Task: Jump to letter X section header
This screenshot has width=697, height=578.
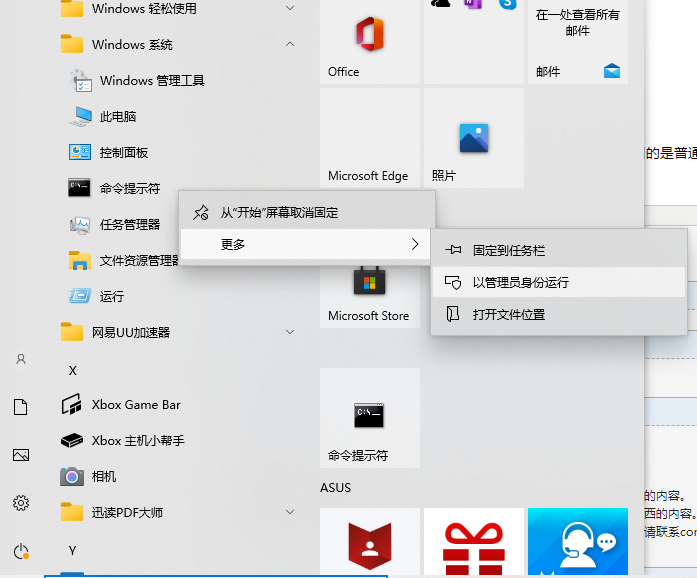Action: coord(73,370)
